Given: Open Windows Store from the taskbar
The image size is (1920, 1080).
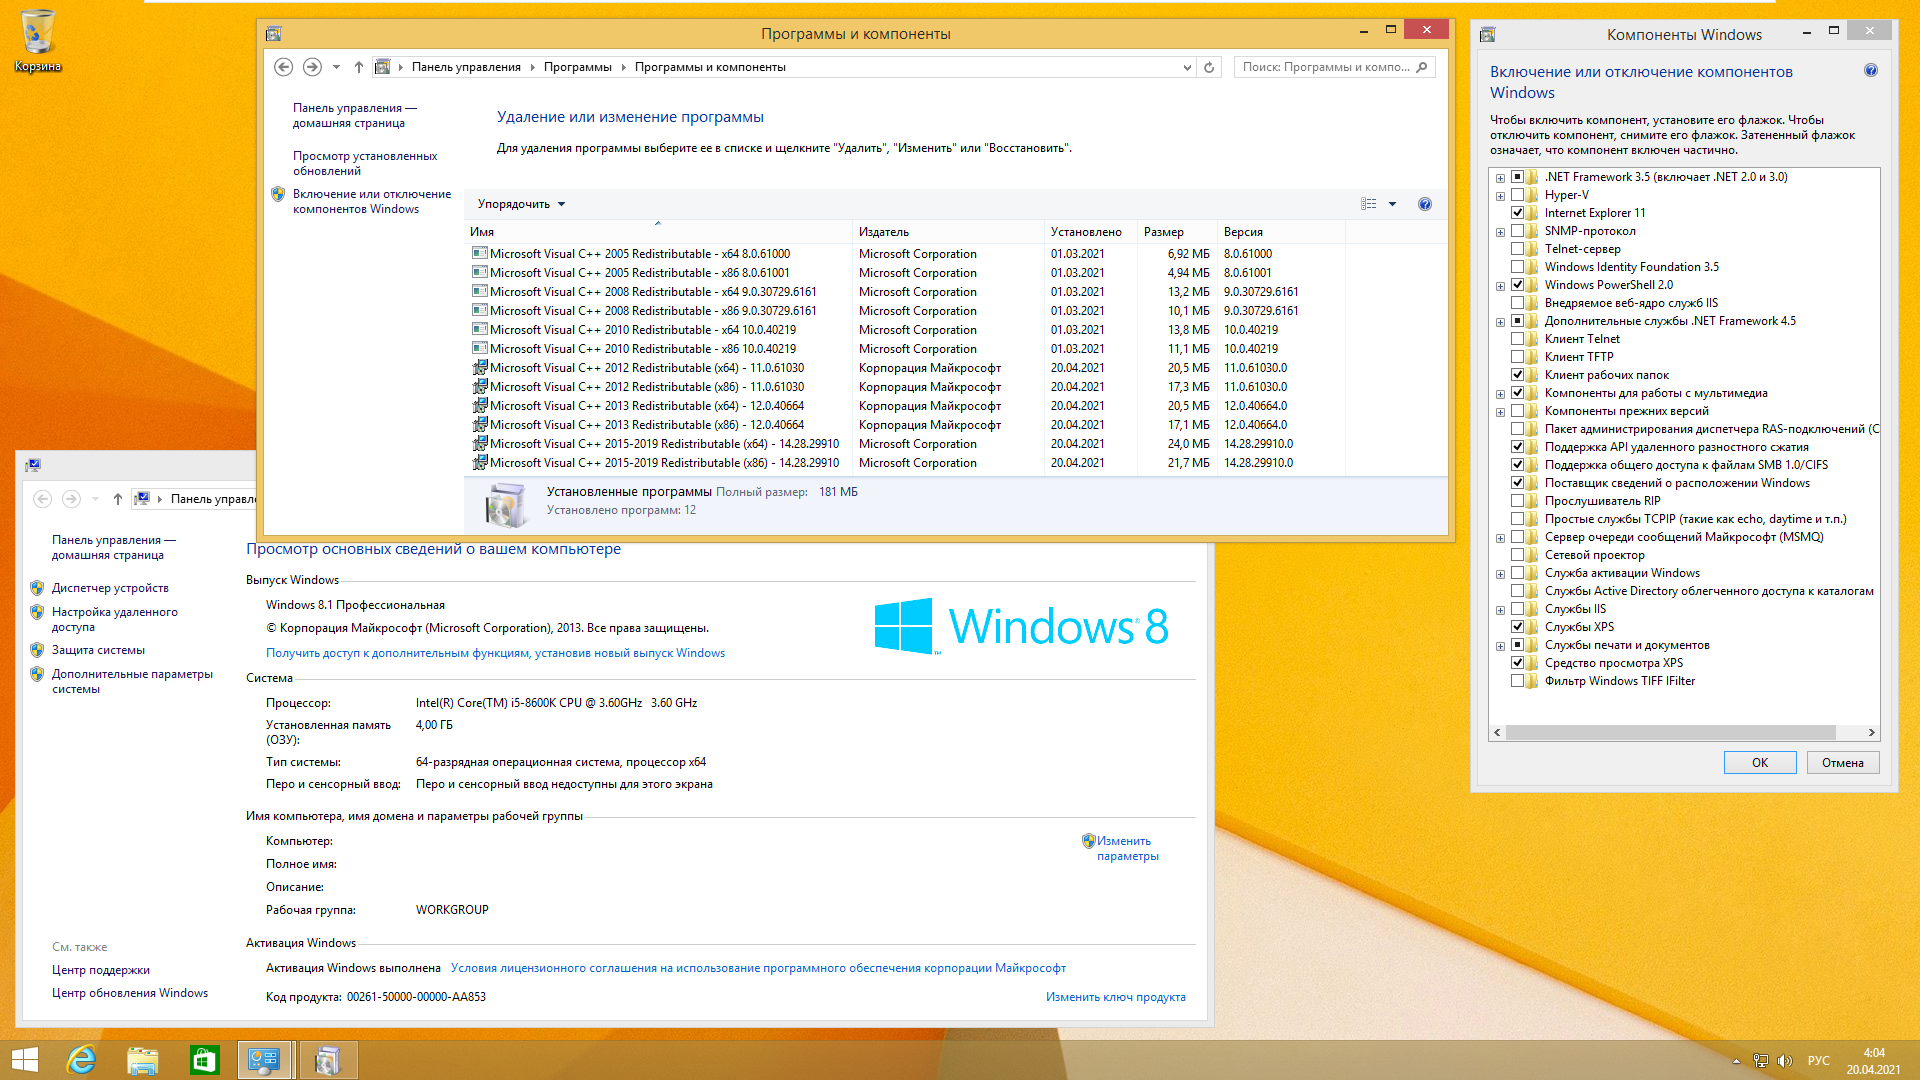Looking at the screenshot, I should 204,1060.
